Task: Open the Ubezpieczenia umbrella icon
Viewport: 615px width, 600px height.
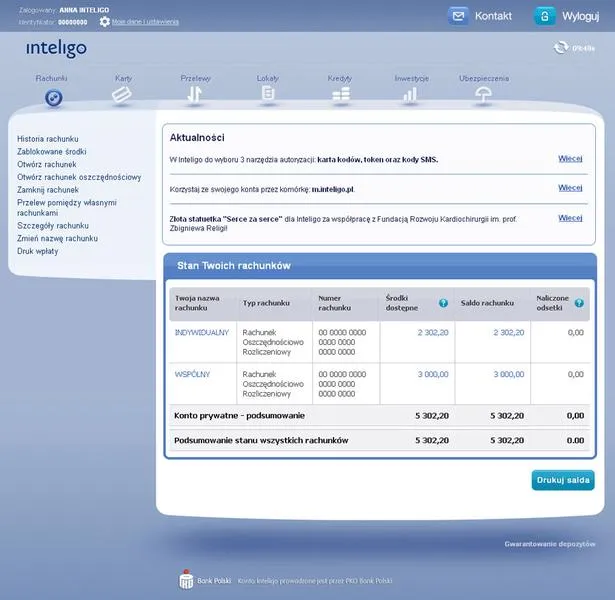Action: (483, 95)
